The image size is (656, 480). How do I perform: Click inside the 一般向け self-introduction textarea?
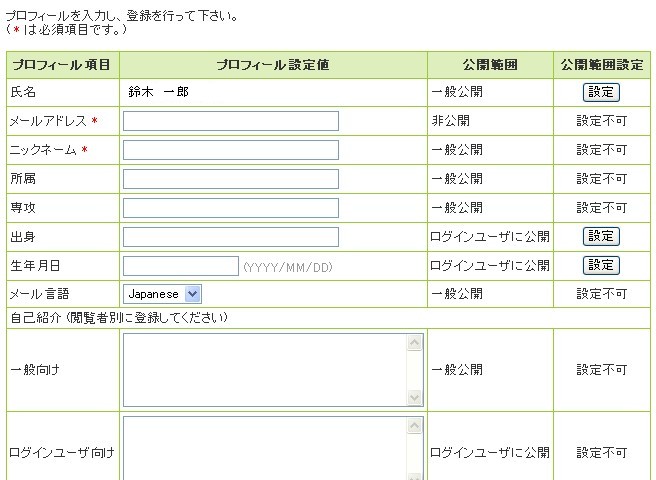pos(264,370)
